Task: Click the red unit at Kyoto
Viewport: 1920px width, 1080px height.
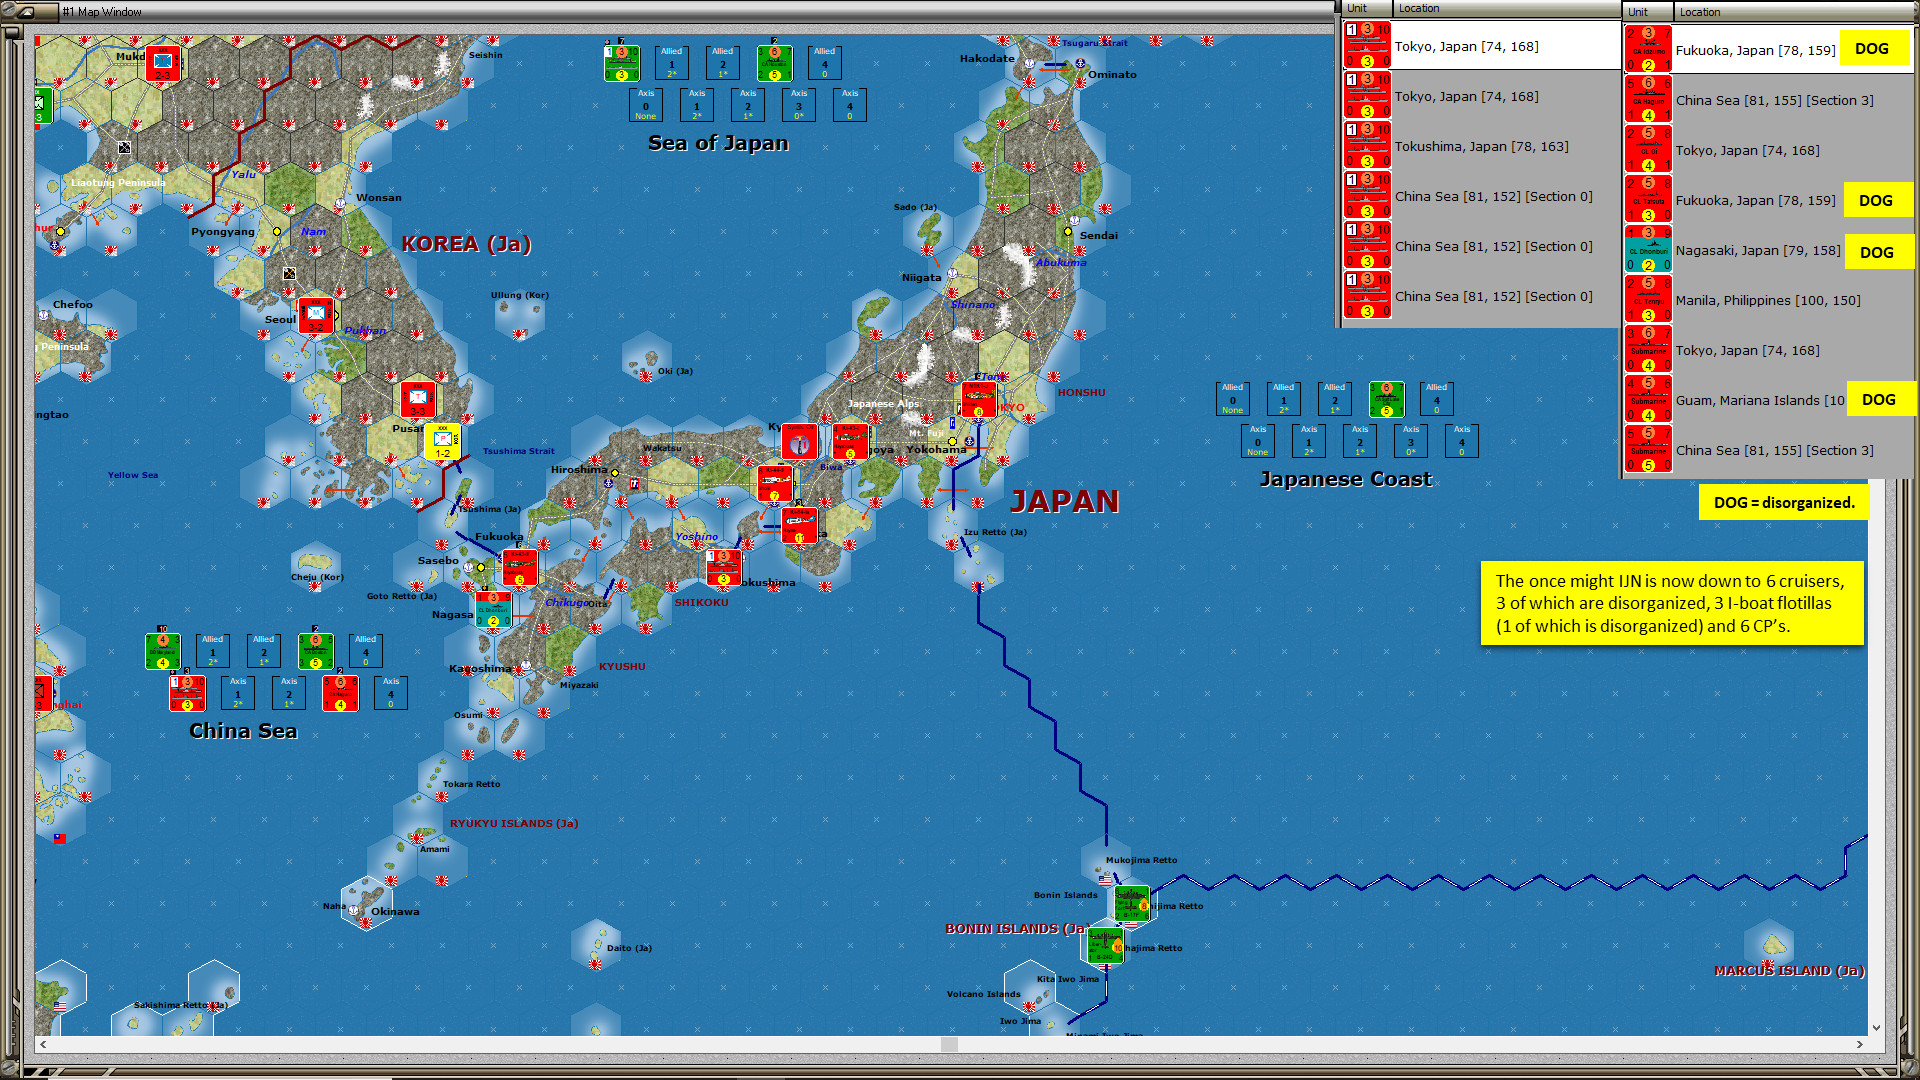Action: [x=799, y=441]
